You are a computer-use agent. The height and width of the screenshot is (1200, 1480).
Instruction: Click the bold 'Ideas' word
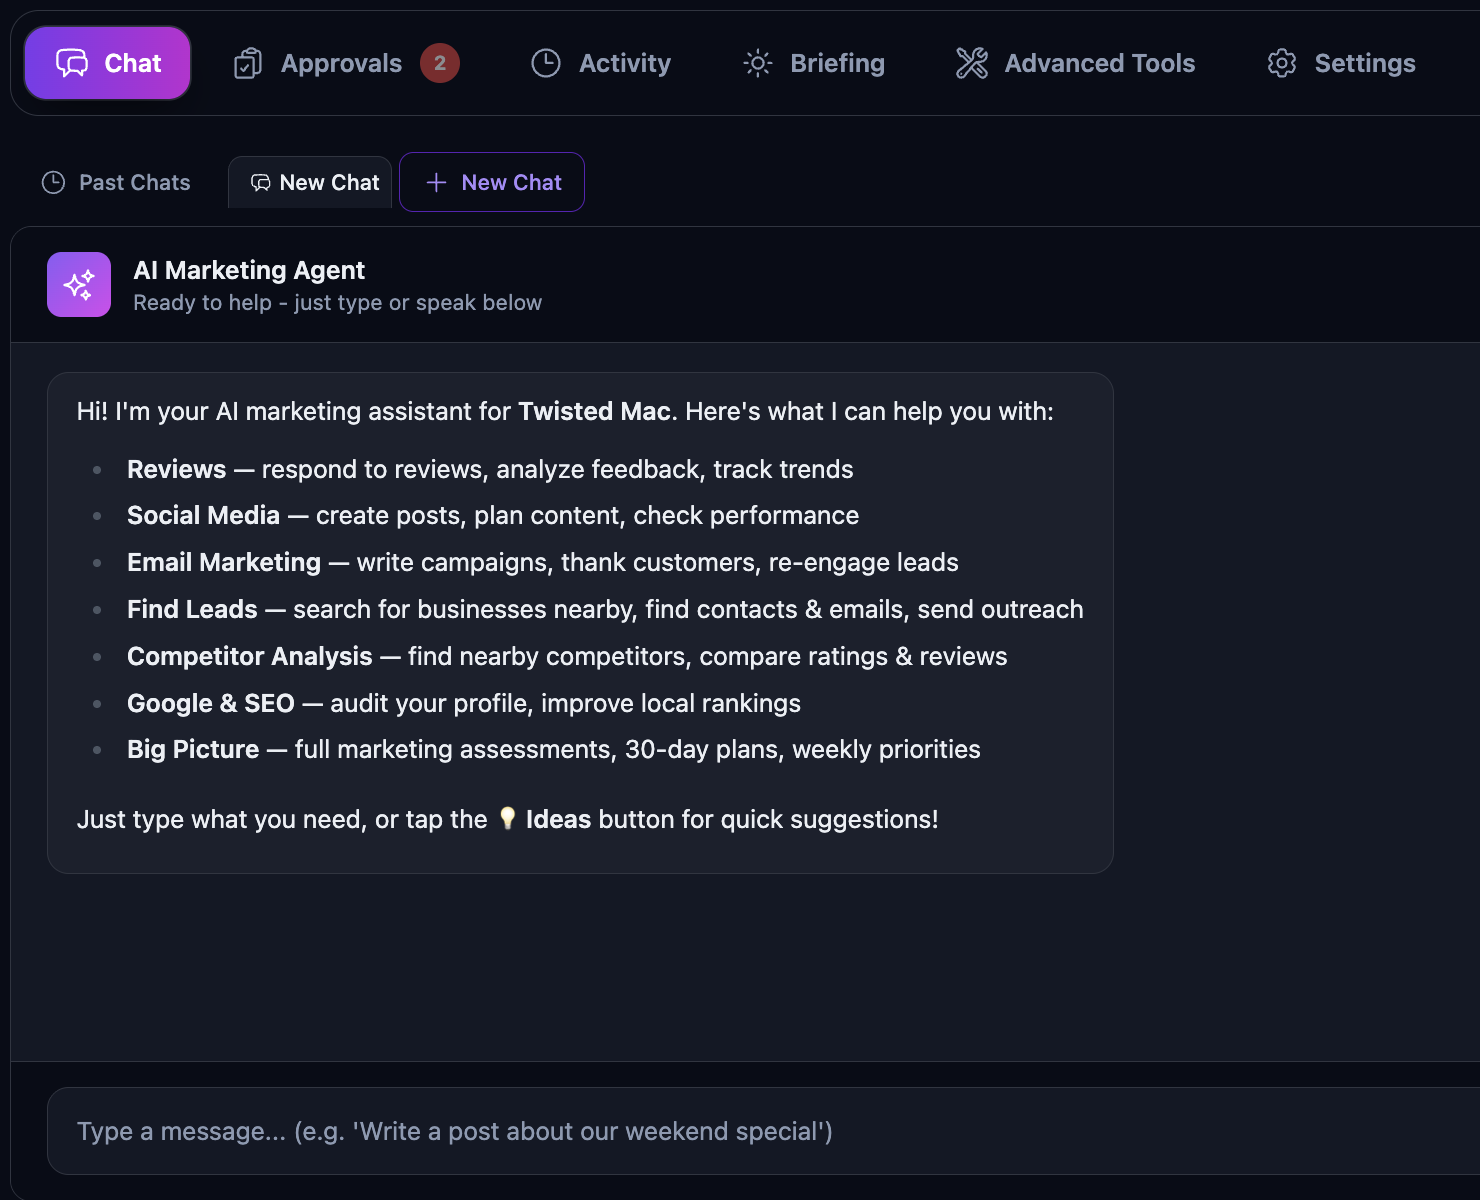click(x=558, y=819)
